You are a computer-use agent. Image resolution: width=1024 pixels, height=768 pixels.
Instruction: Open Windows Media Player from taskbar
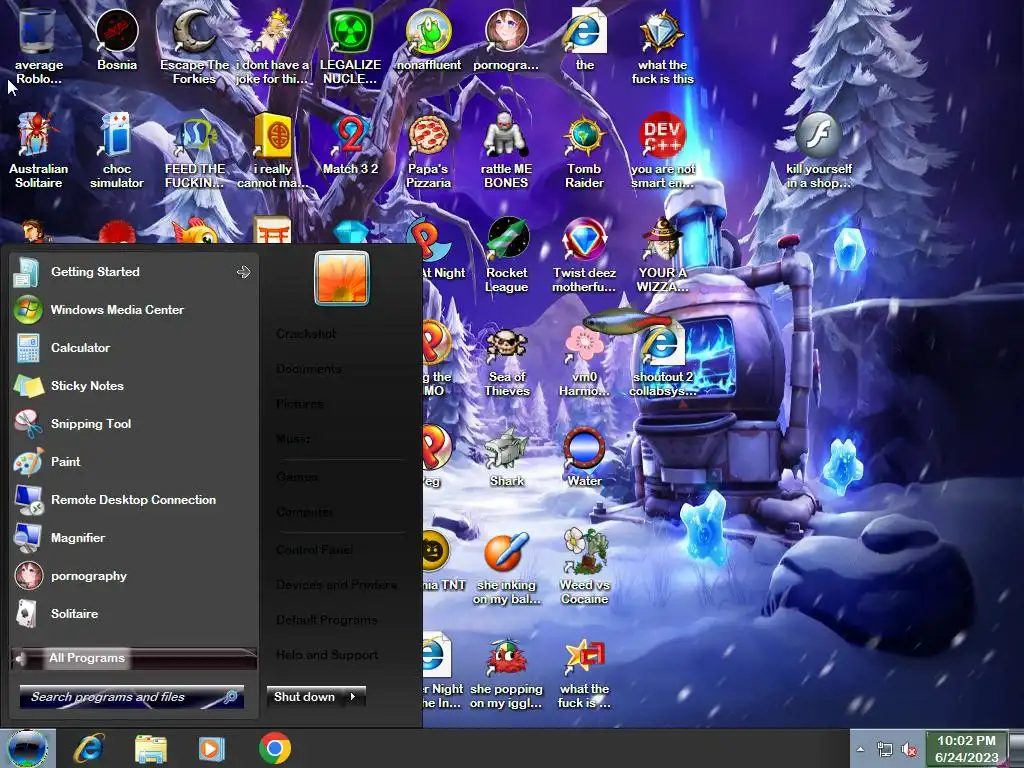tap(211, 748)
